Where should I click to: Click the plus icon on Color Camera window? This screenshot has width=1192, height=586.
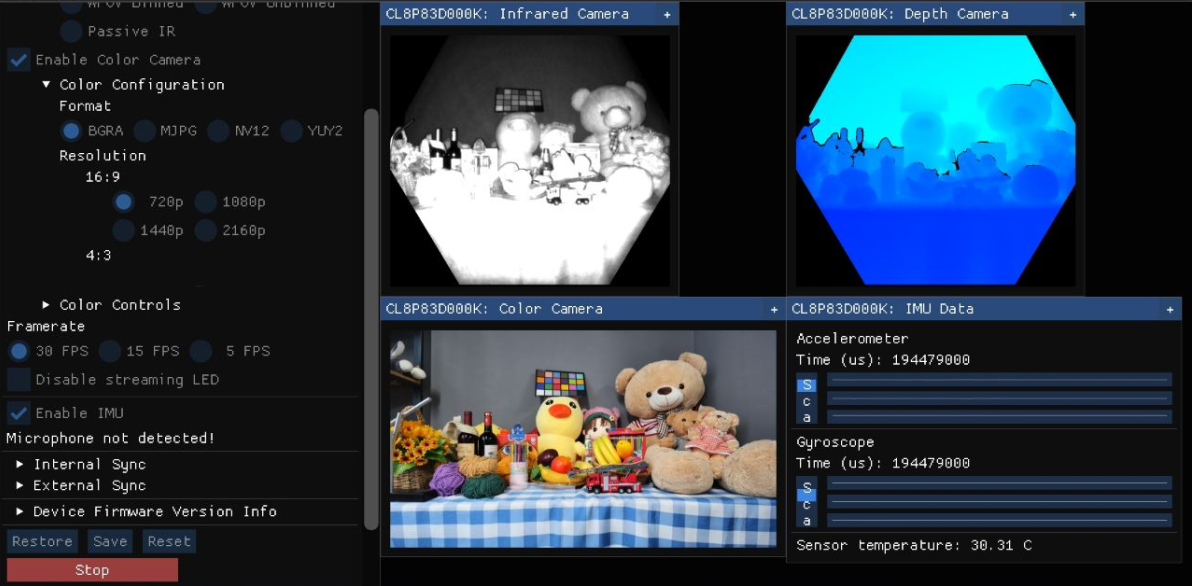pos(774,309)
